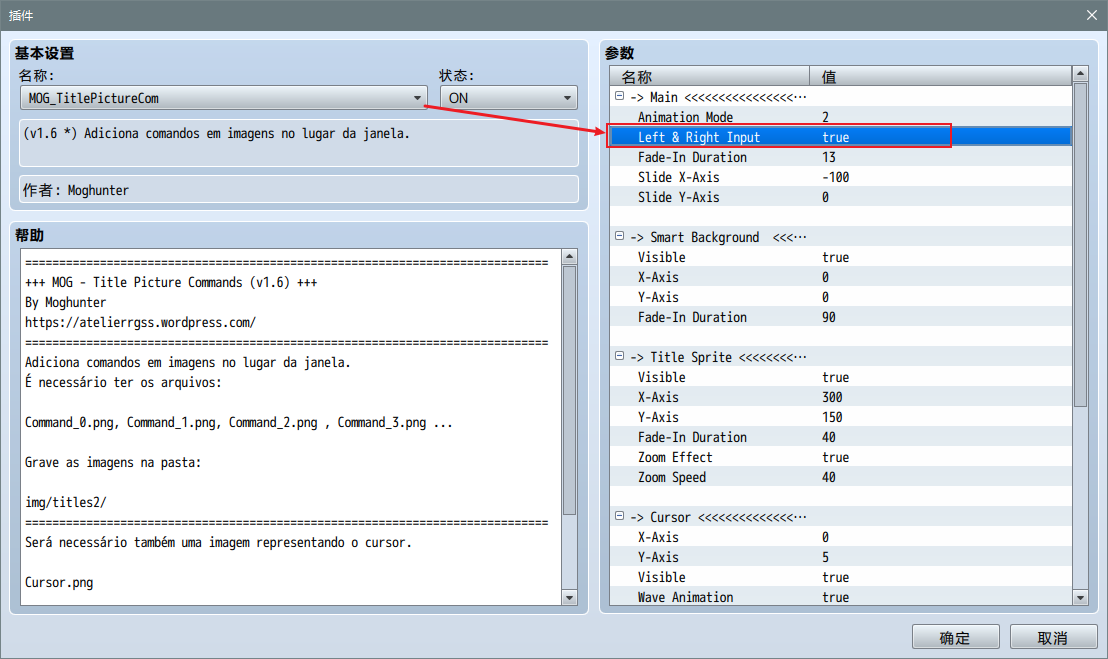
Task: Click the help text scroll down arrow
Action: point(570,598)
